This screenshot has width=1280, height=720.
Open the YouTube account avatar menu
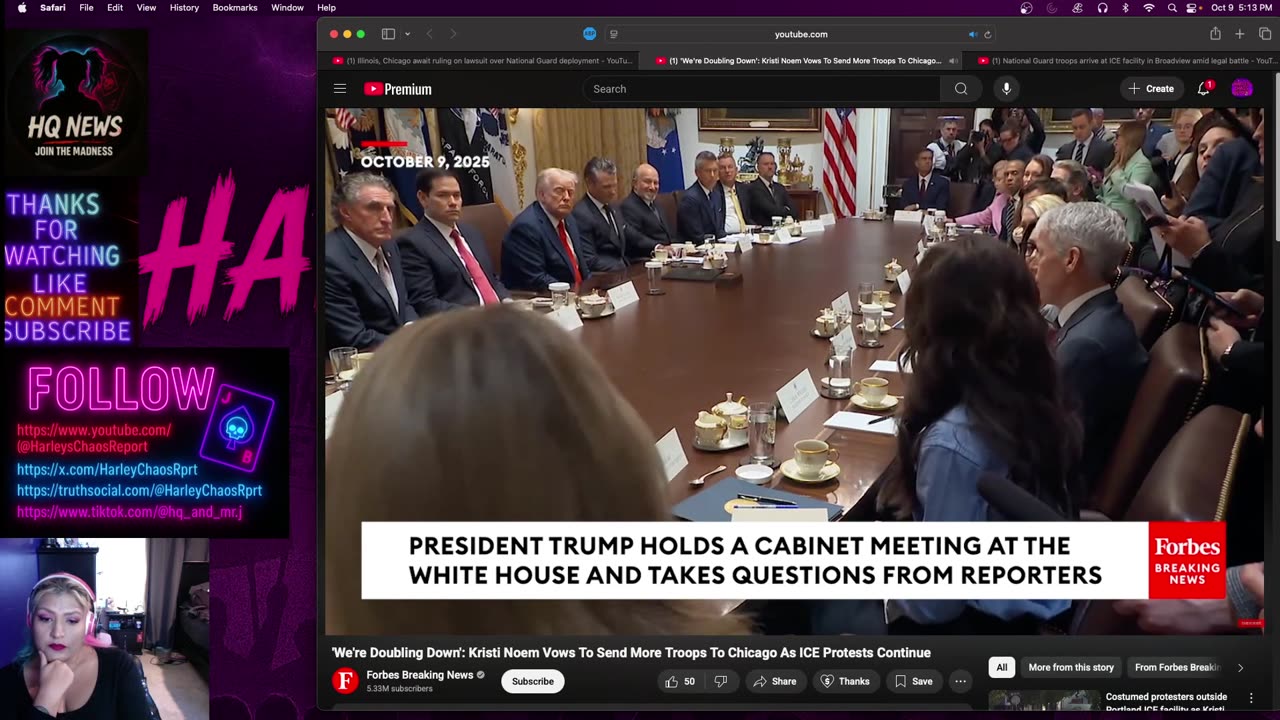(x=1242, y=89)
